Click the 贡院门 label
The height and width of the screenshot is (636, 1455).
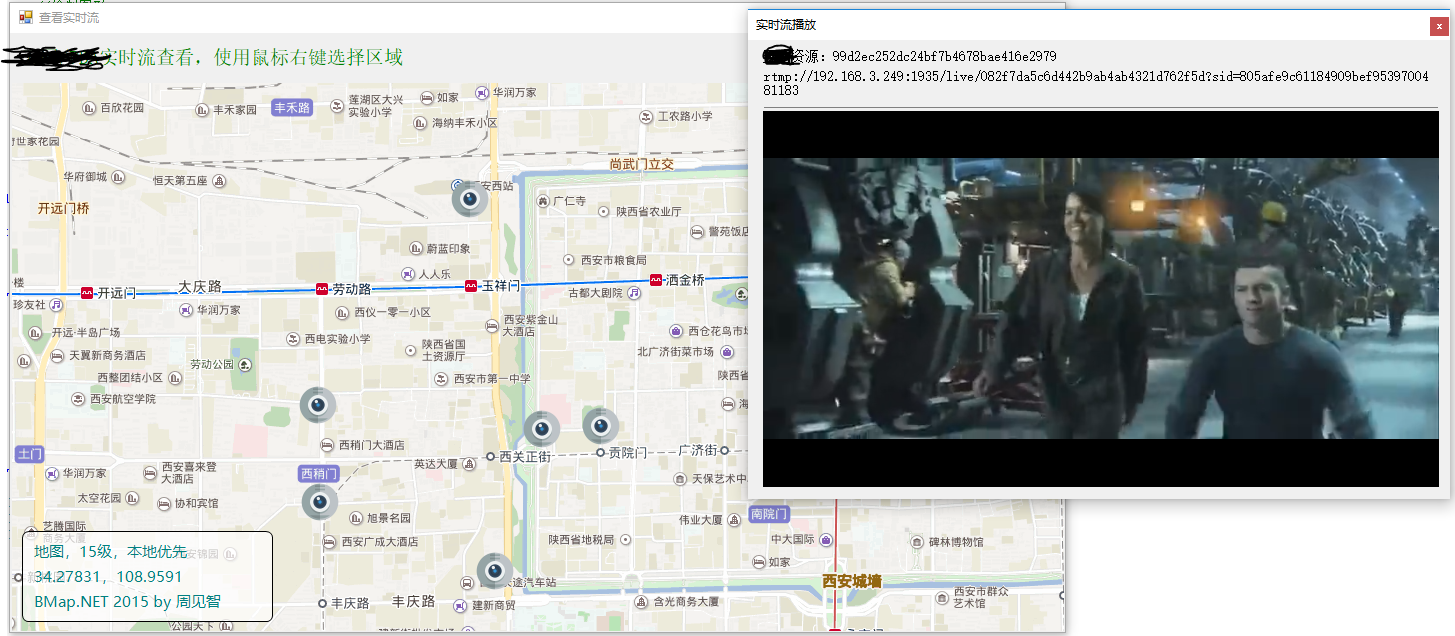click(628, 453)
